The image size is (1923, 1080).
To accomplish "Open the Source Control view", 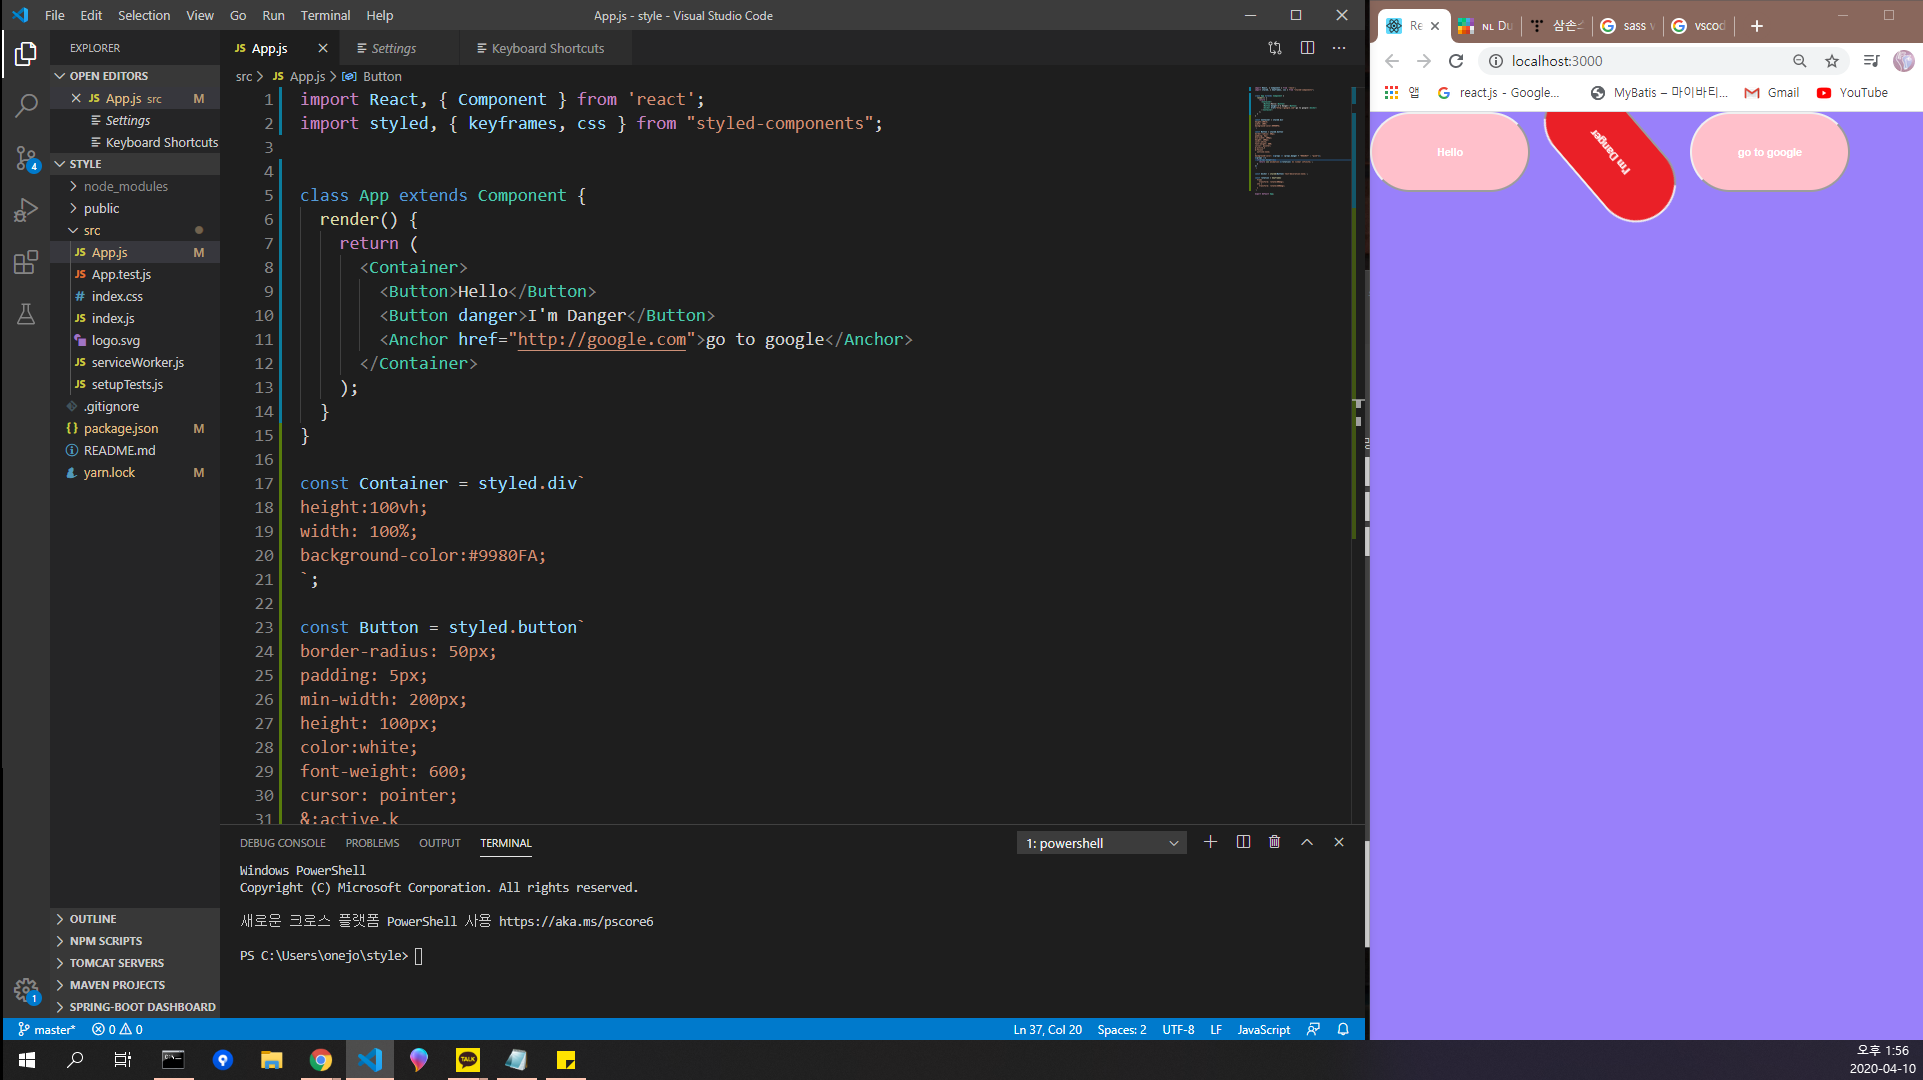I will [26, 158].
